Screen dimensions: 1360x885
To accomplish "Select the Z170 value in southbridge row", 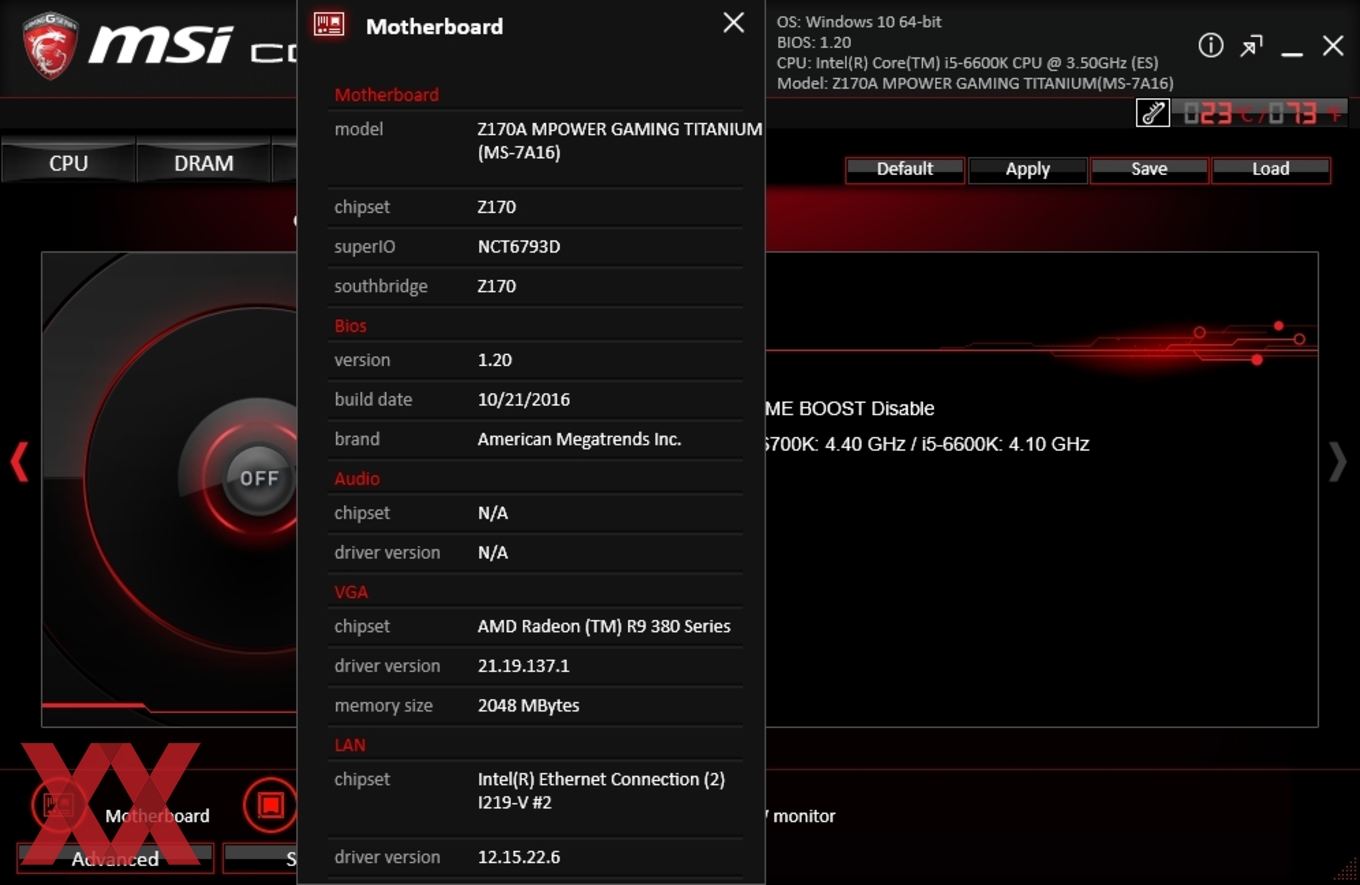I will tap(497, 286).
